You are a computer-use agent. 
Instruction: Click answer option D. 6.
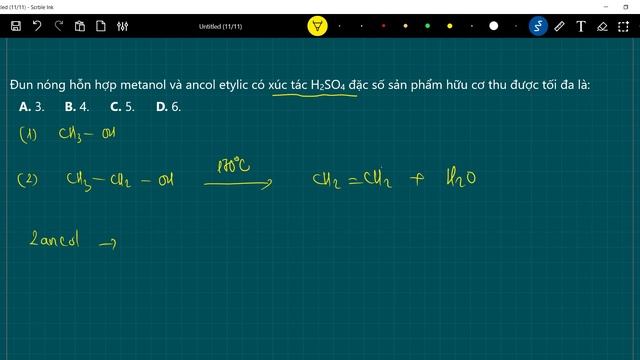[x=168, y=107]
